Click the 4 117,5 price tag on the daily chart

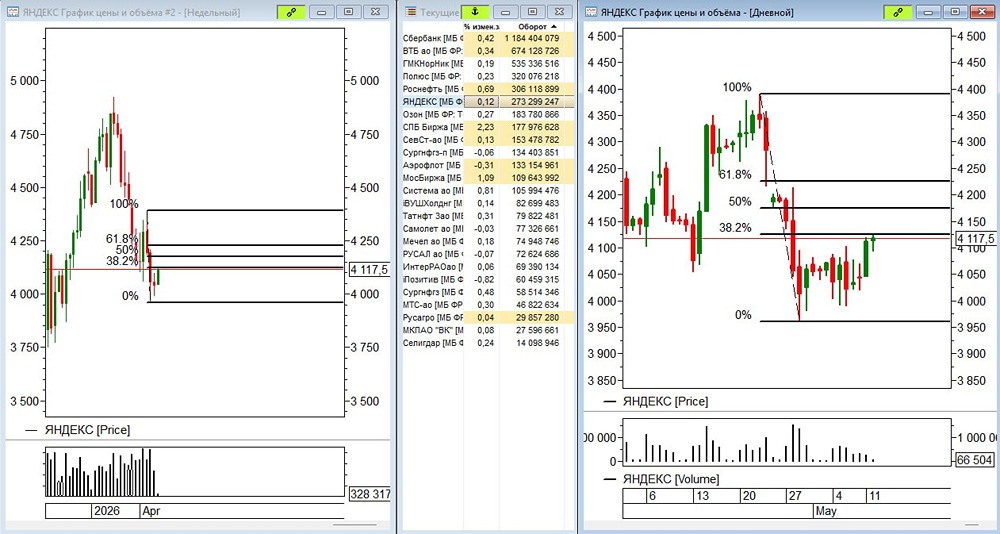(x=975, y=239)
